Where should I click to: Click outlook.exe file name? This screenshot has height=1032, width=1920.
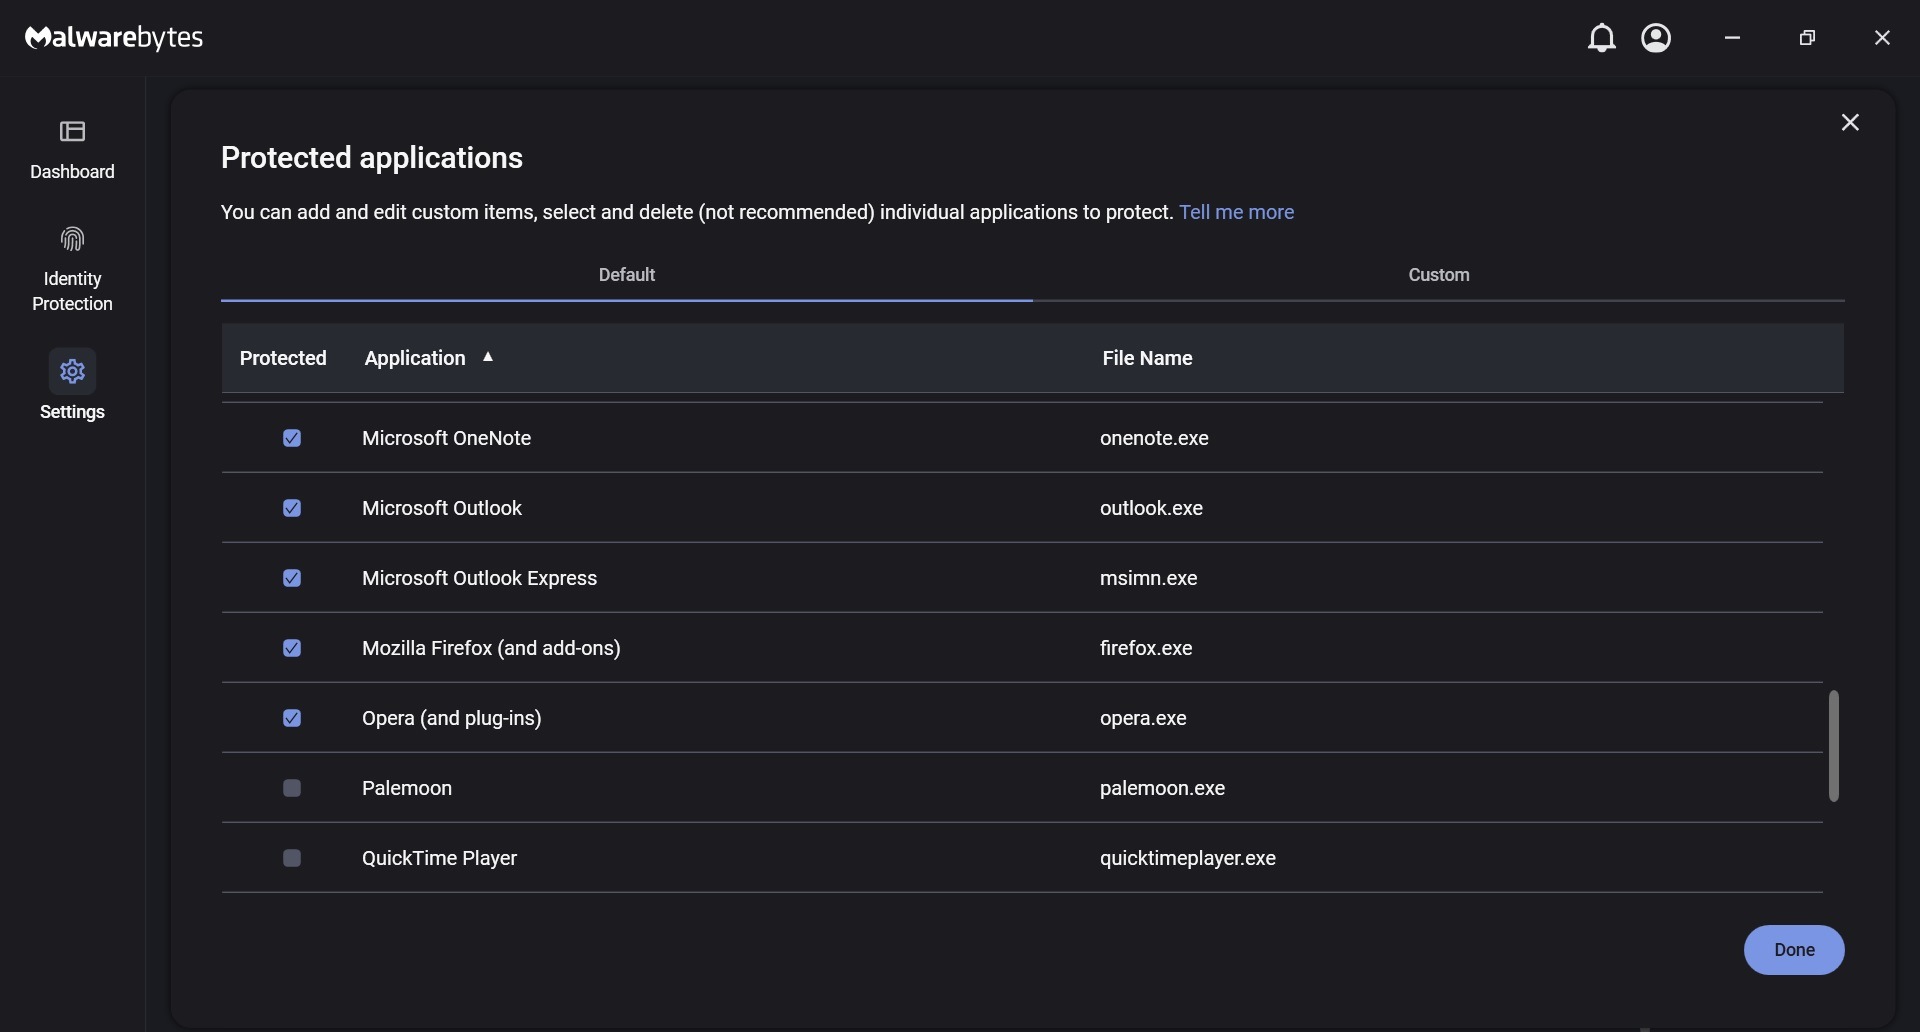tap(1151, 508)
